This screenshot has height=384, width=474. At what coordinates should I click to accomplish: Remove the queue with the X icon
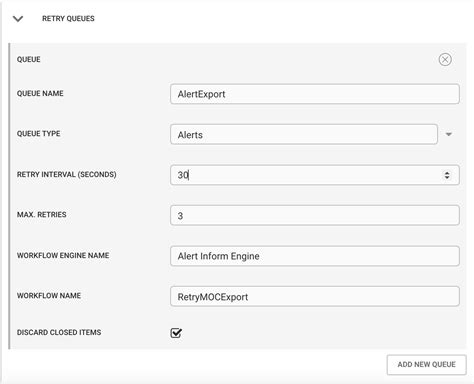[x=445, y=60]
